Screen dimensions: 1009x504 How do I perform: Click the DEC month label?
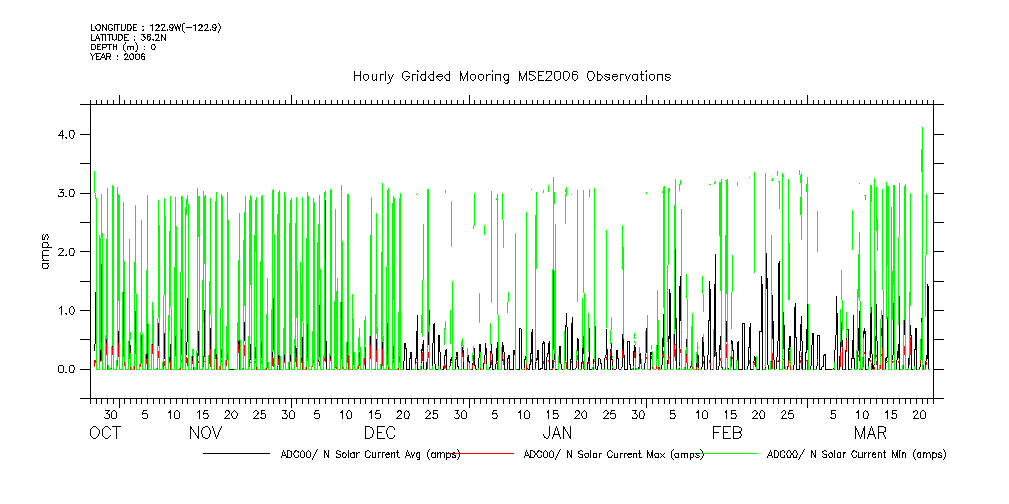[379, 433]
